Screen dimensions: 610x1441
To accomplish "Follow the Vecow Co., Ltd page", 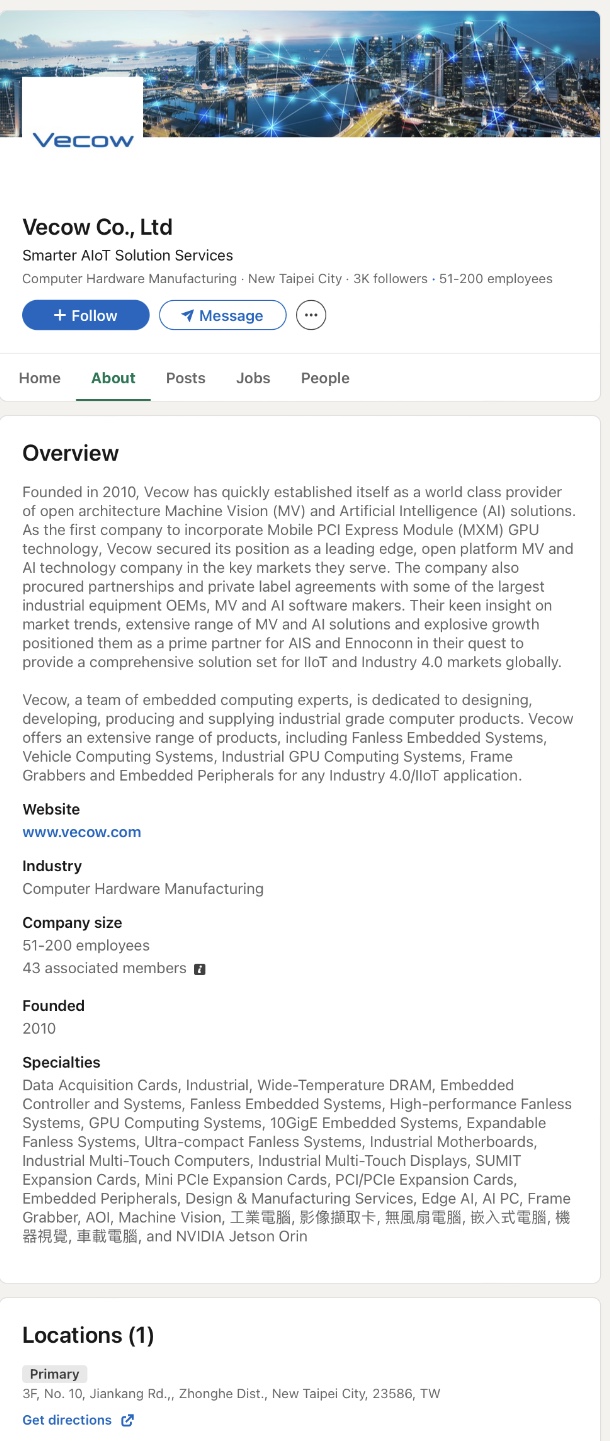I will [x=86, y=316].
